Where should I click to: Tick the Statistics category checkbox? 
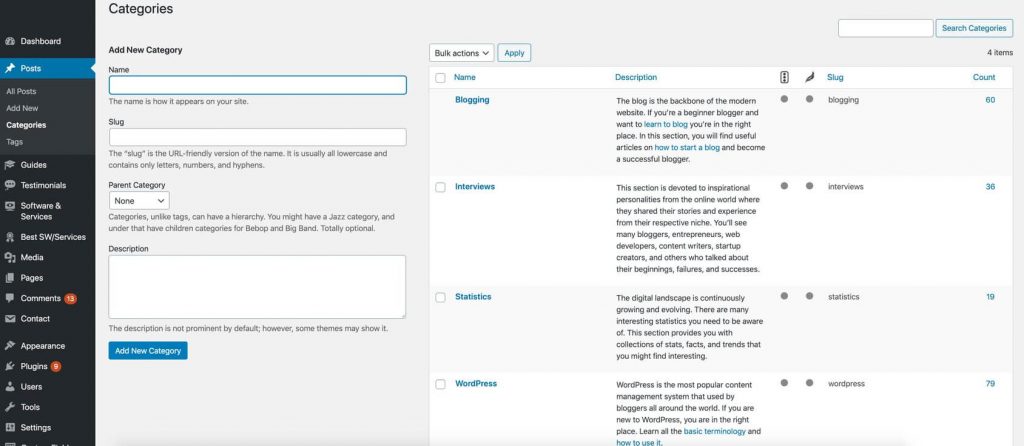tap(440, 297)
